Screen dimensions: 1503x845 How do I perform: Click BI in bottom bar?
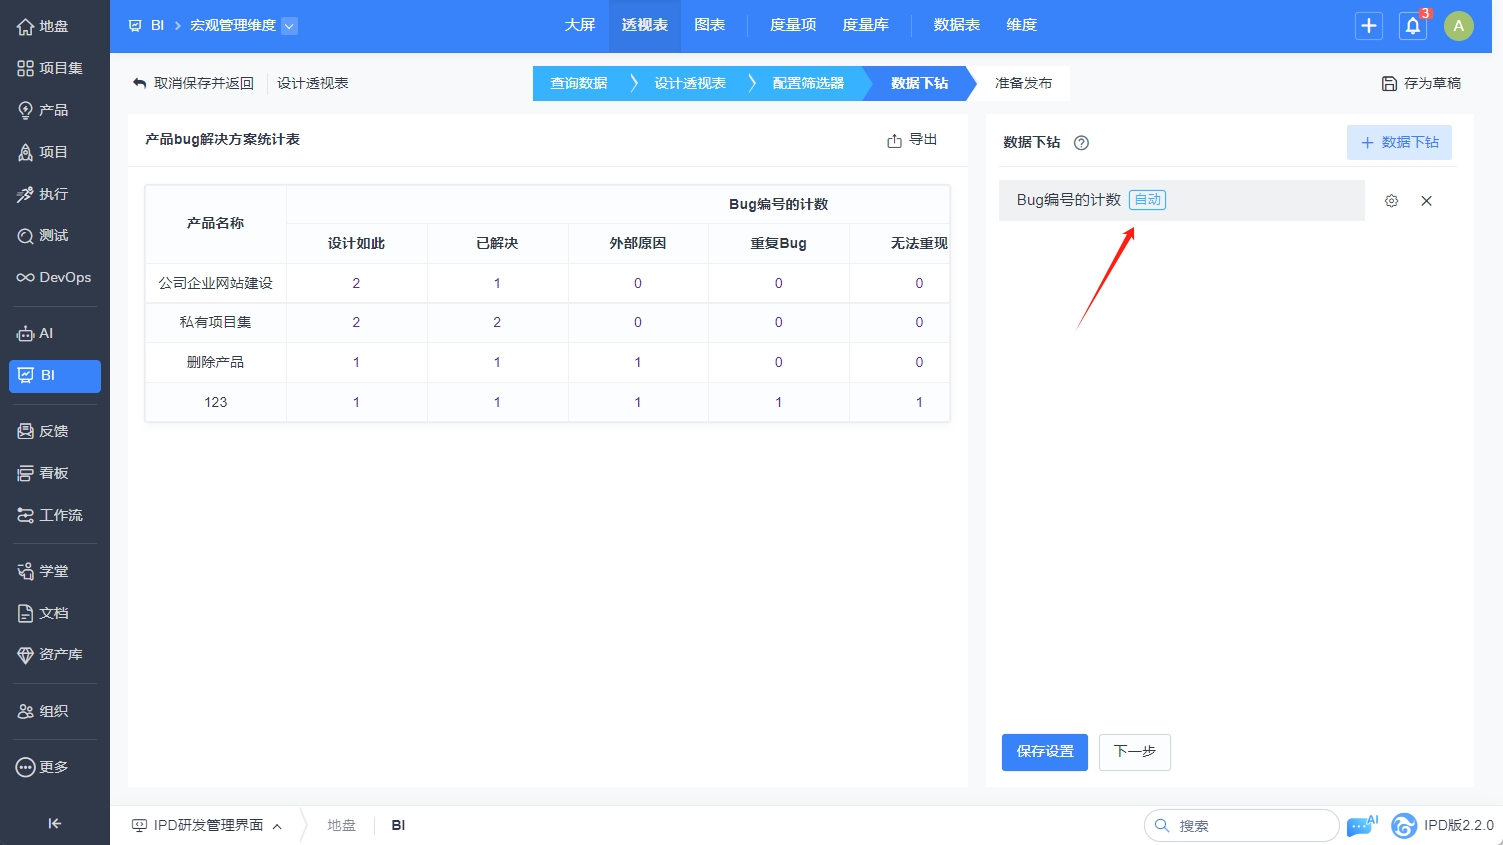398,826
